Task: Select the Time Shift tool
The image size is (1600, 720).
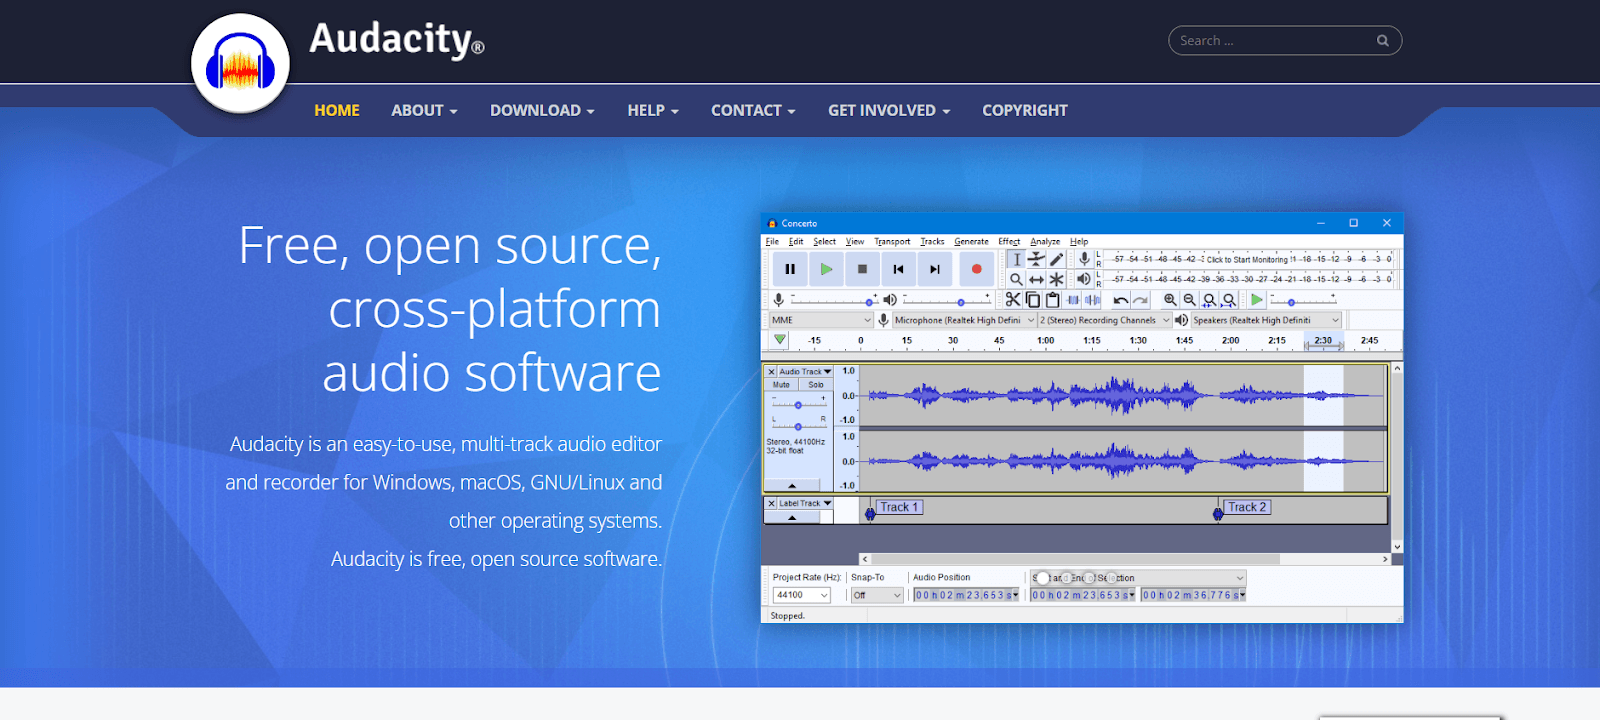Action: pyautogui.click(x=1036, y=279)
